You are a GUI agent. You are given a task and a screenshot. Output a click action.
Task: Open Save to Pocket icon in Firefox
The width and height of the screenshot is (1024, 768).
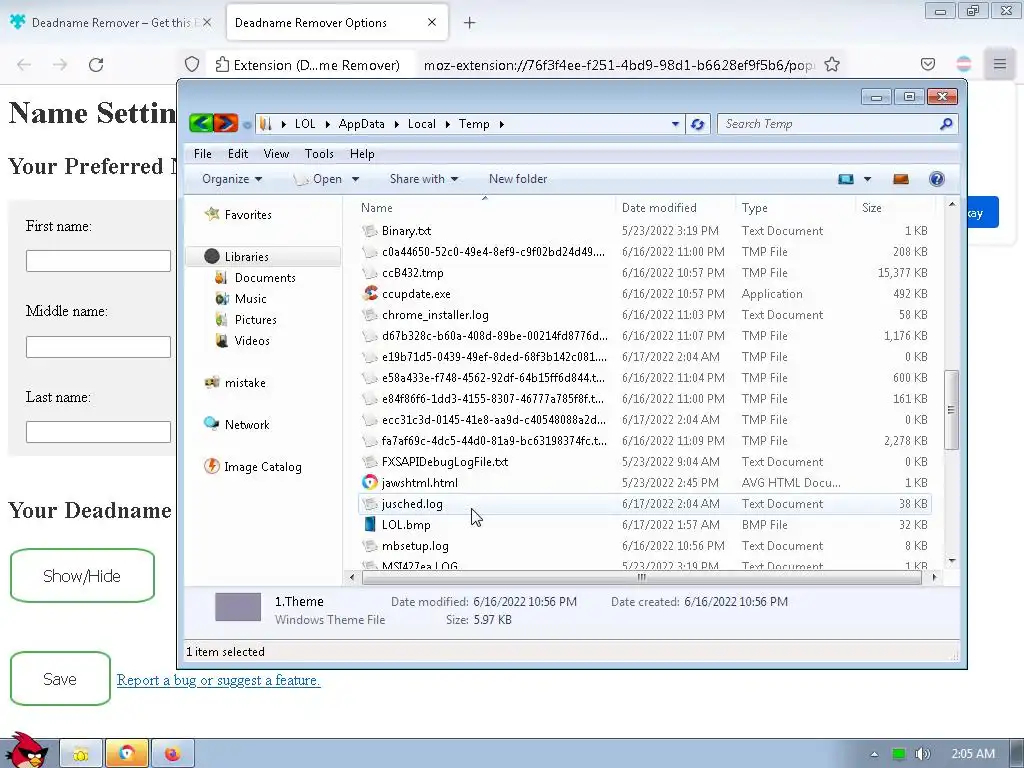(927, 64)
